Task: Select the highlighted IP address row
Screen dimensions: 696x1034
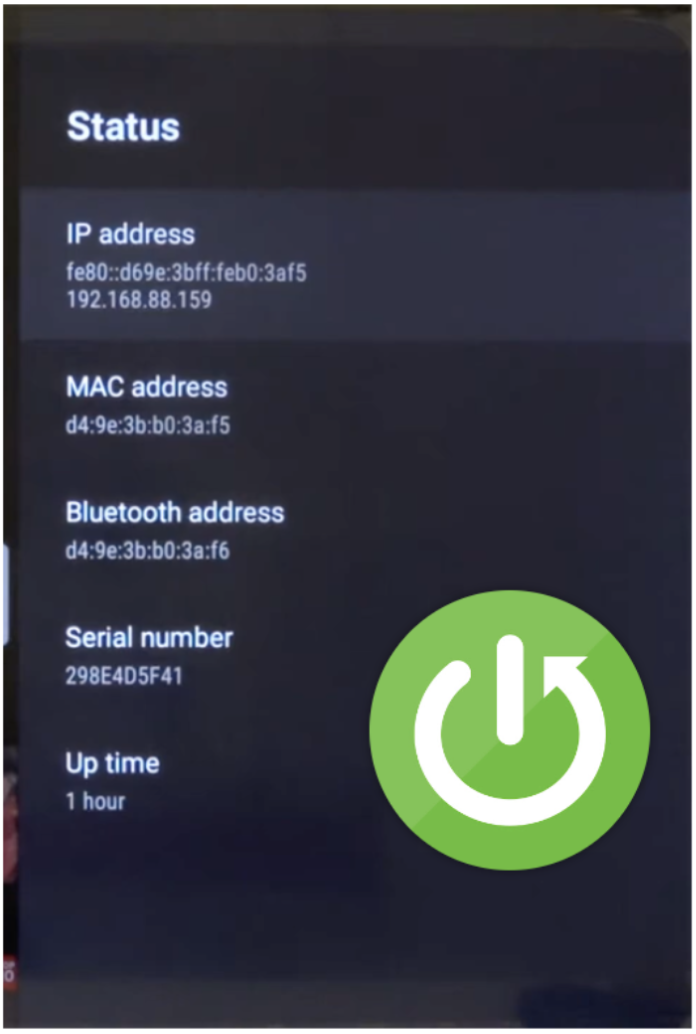Action: click(x=355, y=264)
